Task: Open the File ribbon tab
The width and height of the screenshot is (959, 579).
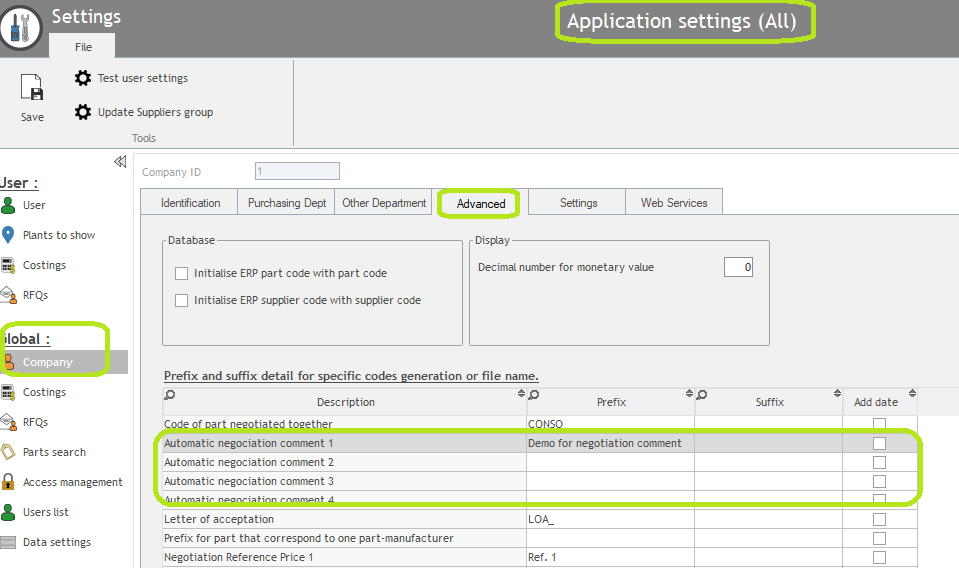Action: click(x=83, y=47)
